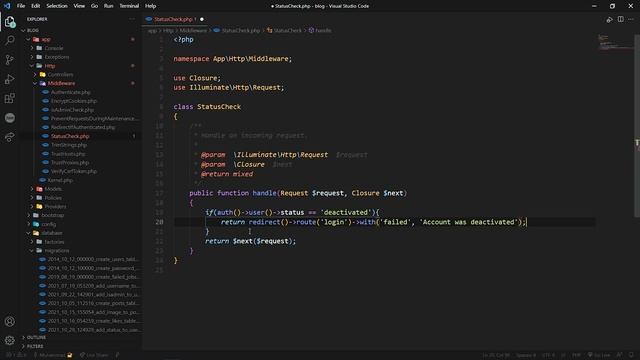640x360 pixels.
Task: Open the Search view in the activity bar
Action: coord(10,40)
